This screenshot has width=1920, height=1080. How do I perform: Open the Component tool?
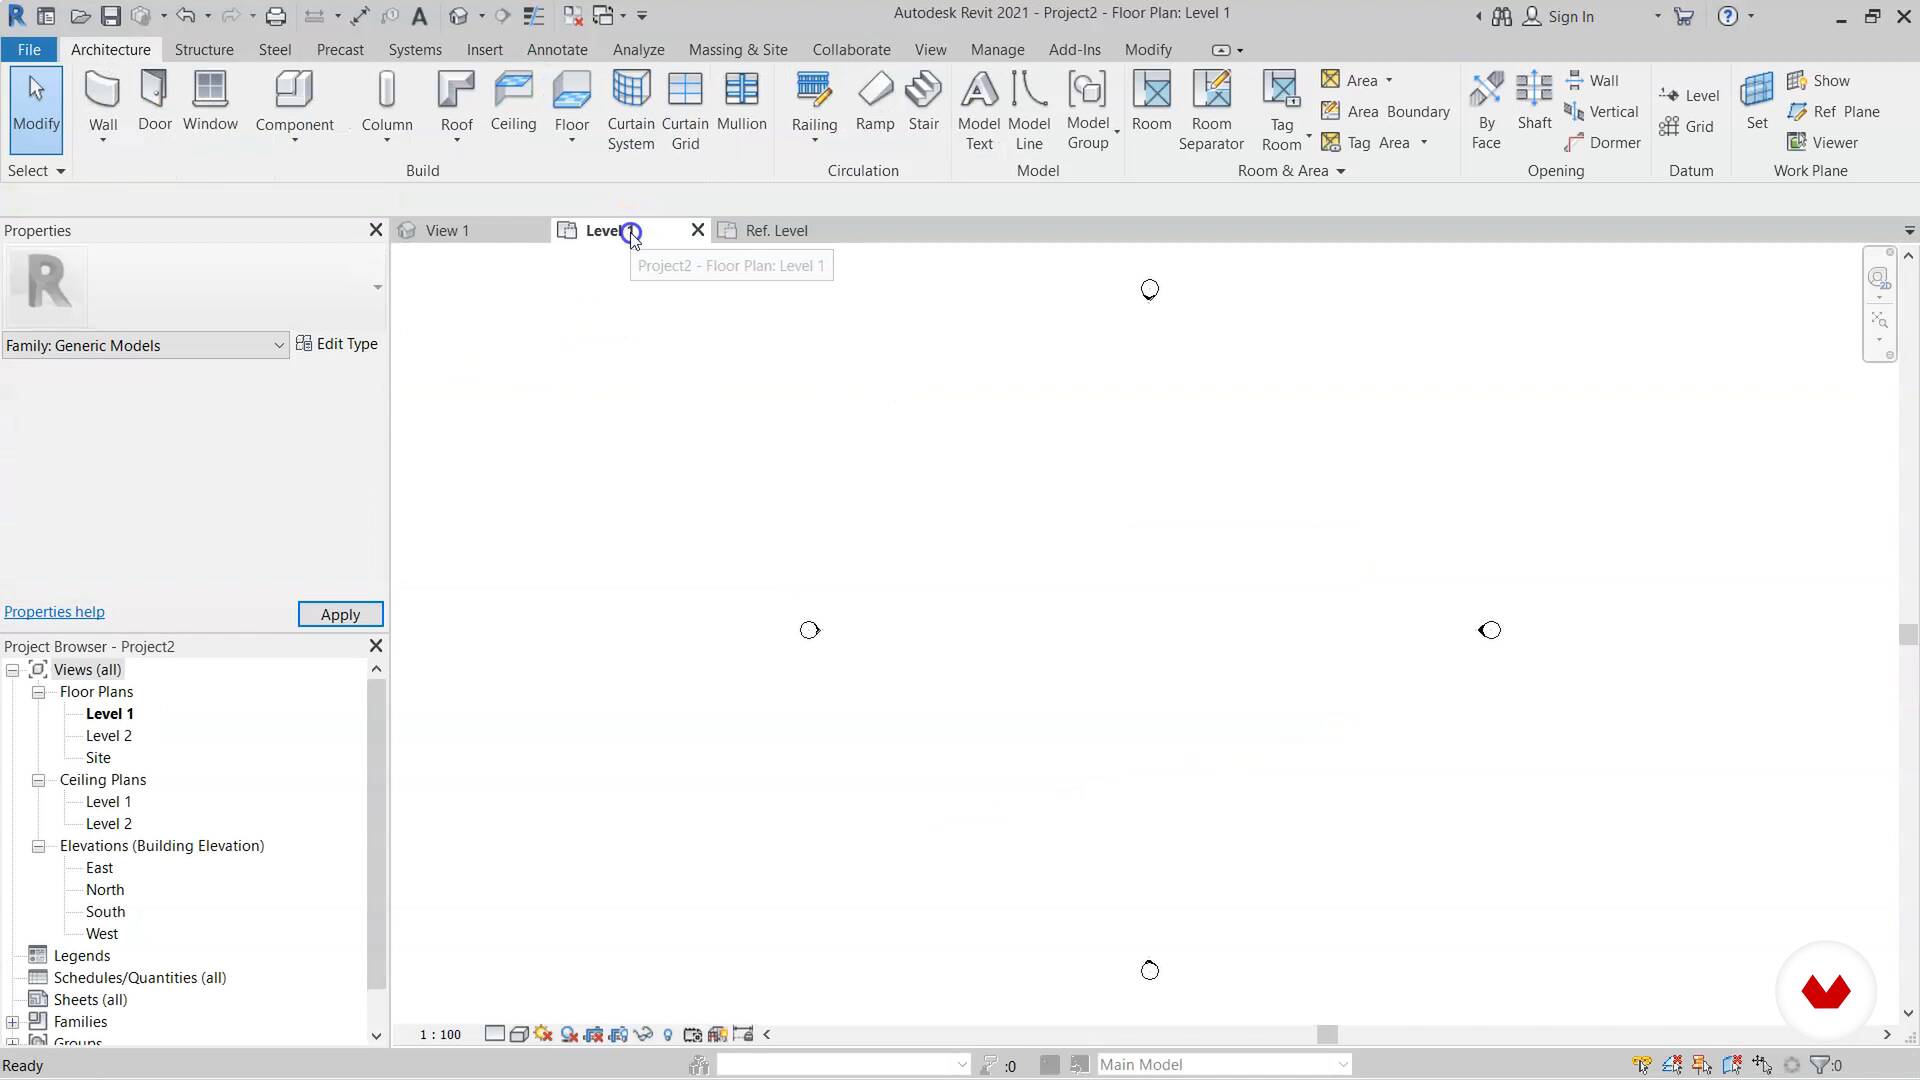click(294, 103)
